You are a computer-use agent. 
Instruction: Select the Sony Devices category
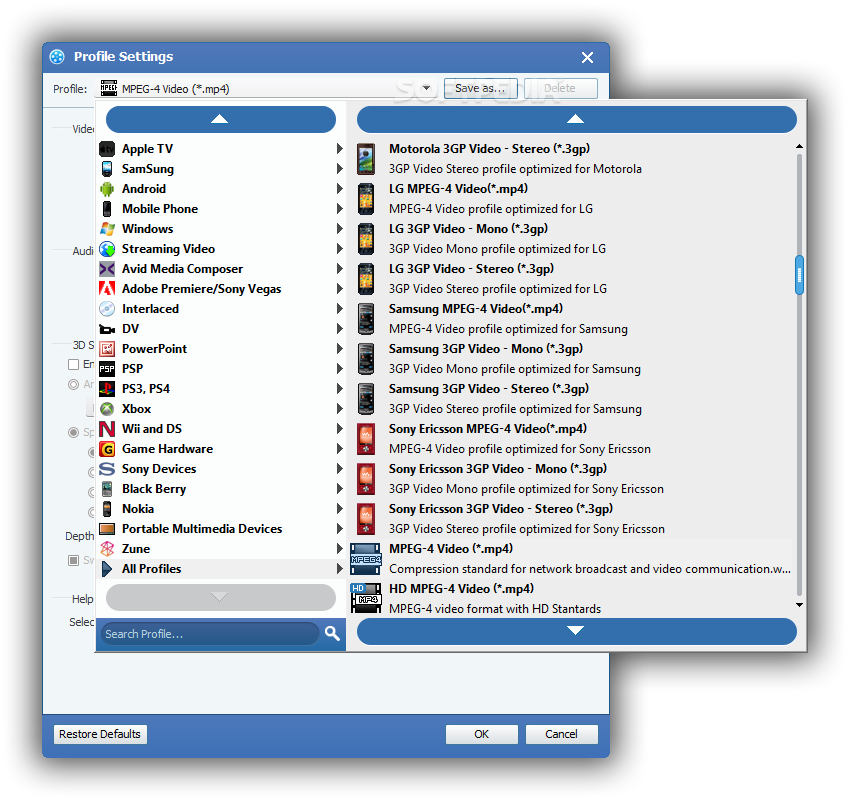click(x=221, y=469)
